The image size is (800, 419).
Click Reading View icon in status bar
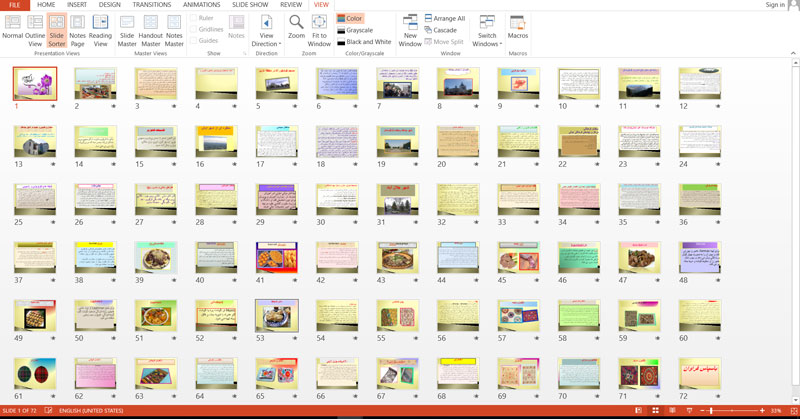[x=672, y=410]
